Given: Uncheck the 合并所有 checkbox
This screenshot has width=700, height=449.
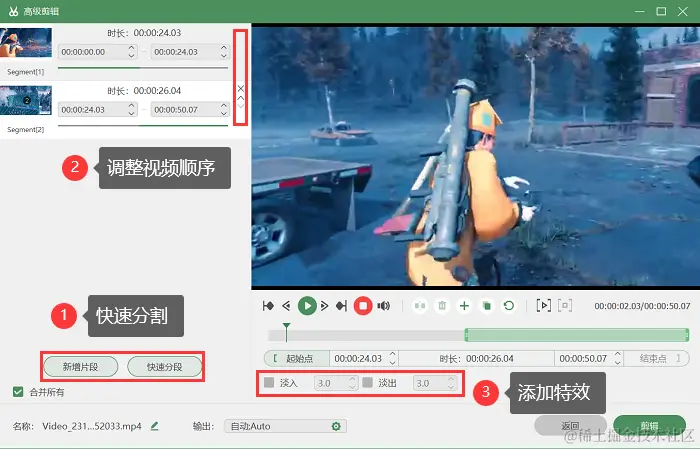Looking at the screenshot, I should [x=18, y=392].
